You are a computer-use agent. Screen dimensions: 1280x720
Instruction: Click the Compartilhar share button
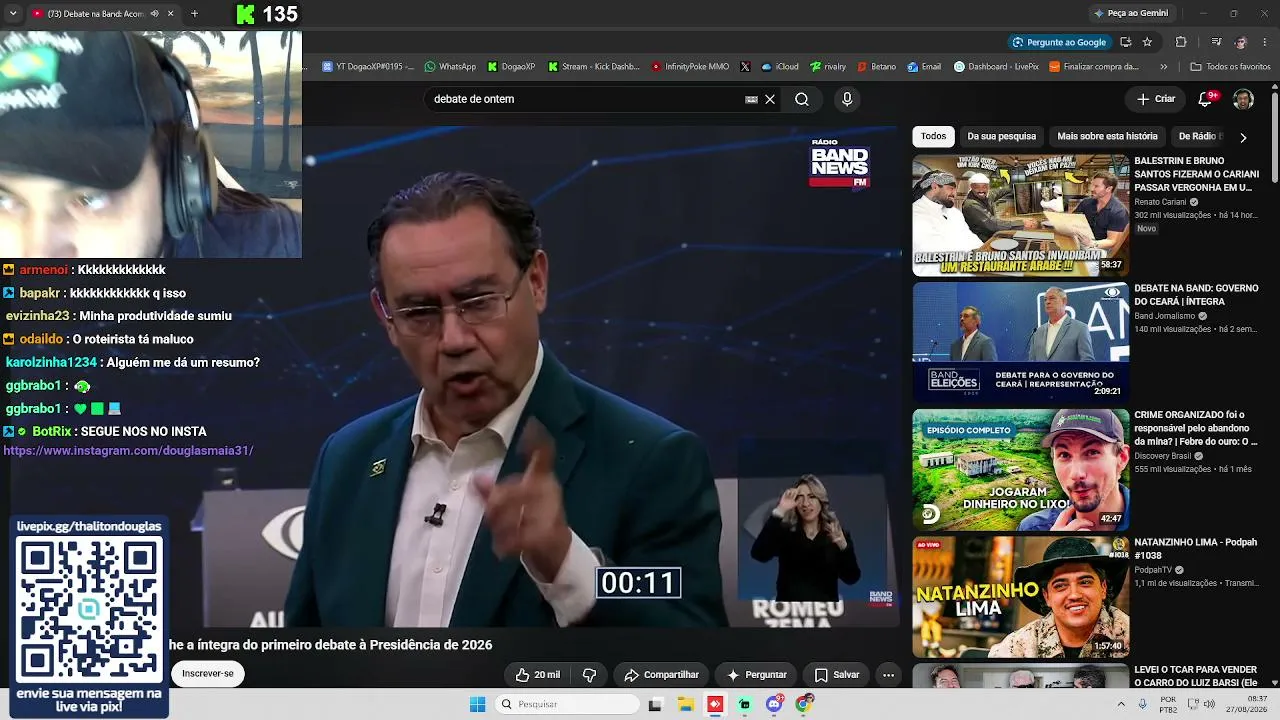(661, 675)
